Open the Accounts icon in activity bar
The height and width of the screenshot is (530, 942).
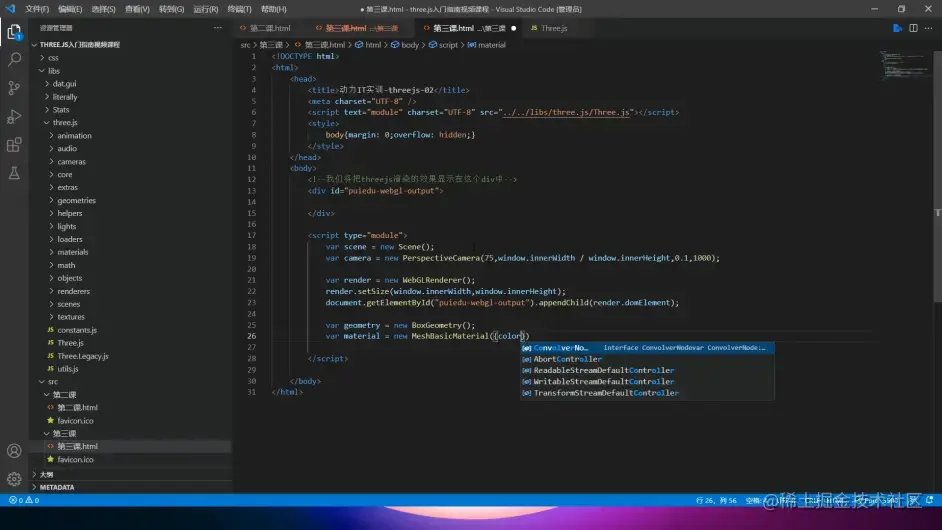pyautogui.click(x=14, y=451)
